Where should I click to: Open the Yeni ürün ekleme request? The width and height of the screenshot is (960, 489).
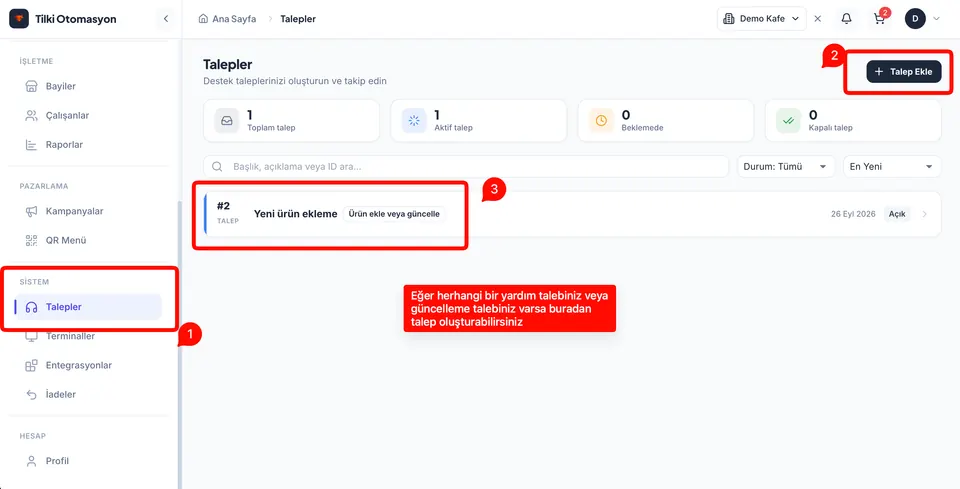pos(296,214)
